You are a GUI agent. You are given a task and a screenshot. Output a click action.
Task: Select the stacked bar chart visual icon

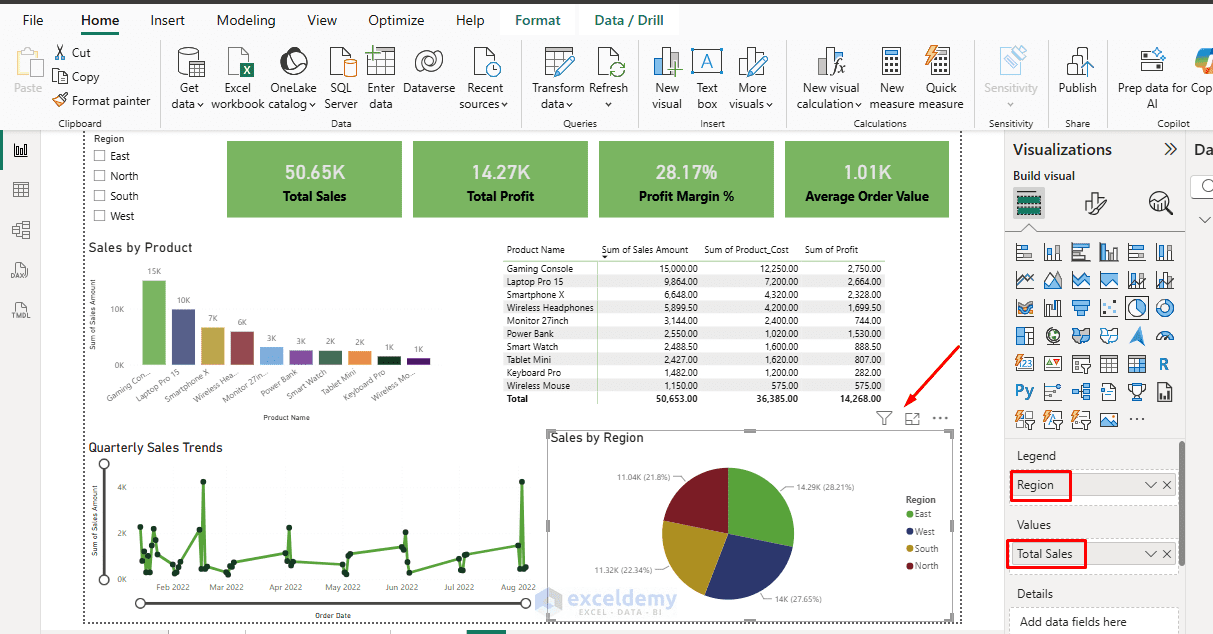tap(1025, 252)
